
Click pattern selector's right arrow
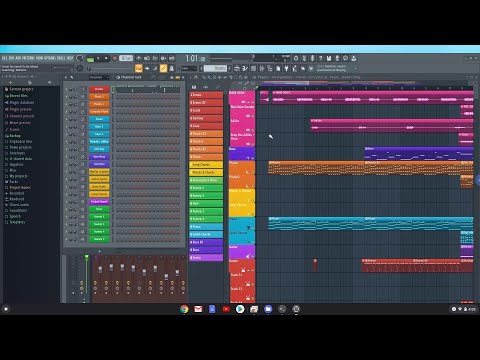229,68
